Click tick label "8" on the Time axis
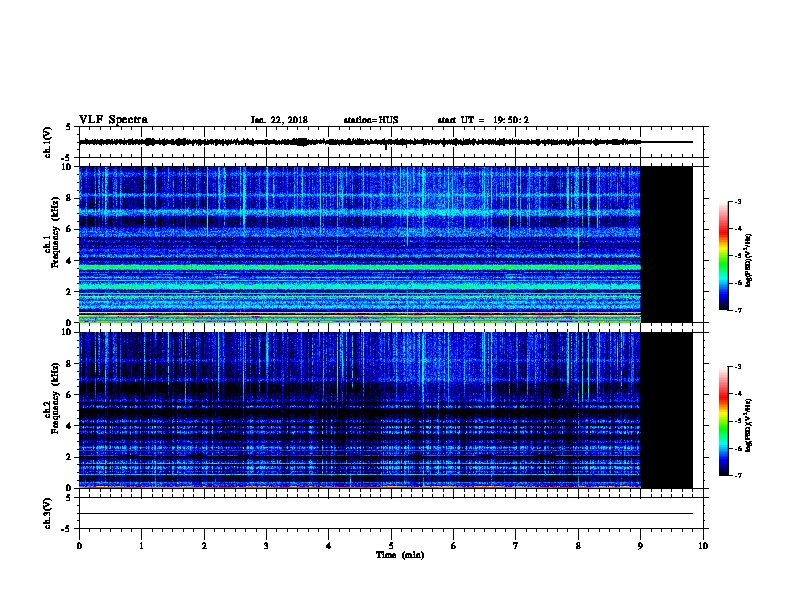Screen dimensions: 792x612 [x=578, y=546]
